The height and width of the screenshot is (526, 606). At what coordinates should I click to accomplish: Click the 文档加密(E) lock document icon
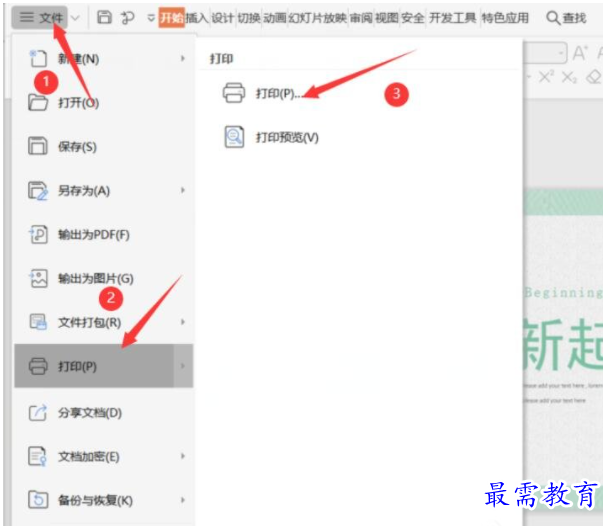[x=37, y=456]
